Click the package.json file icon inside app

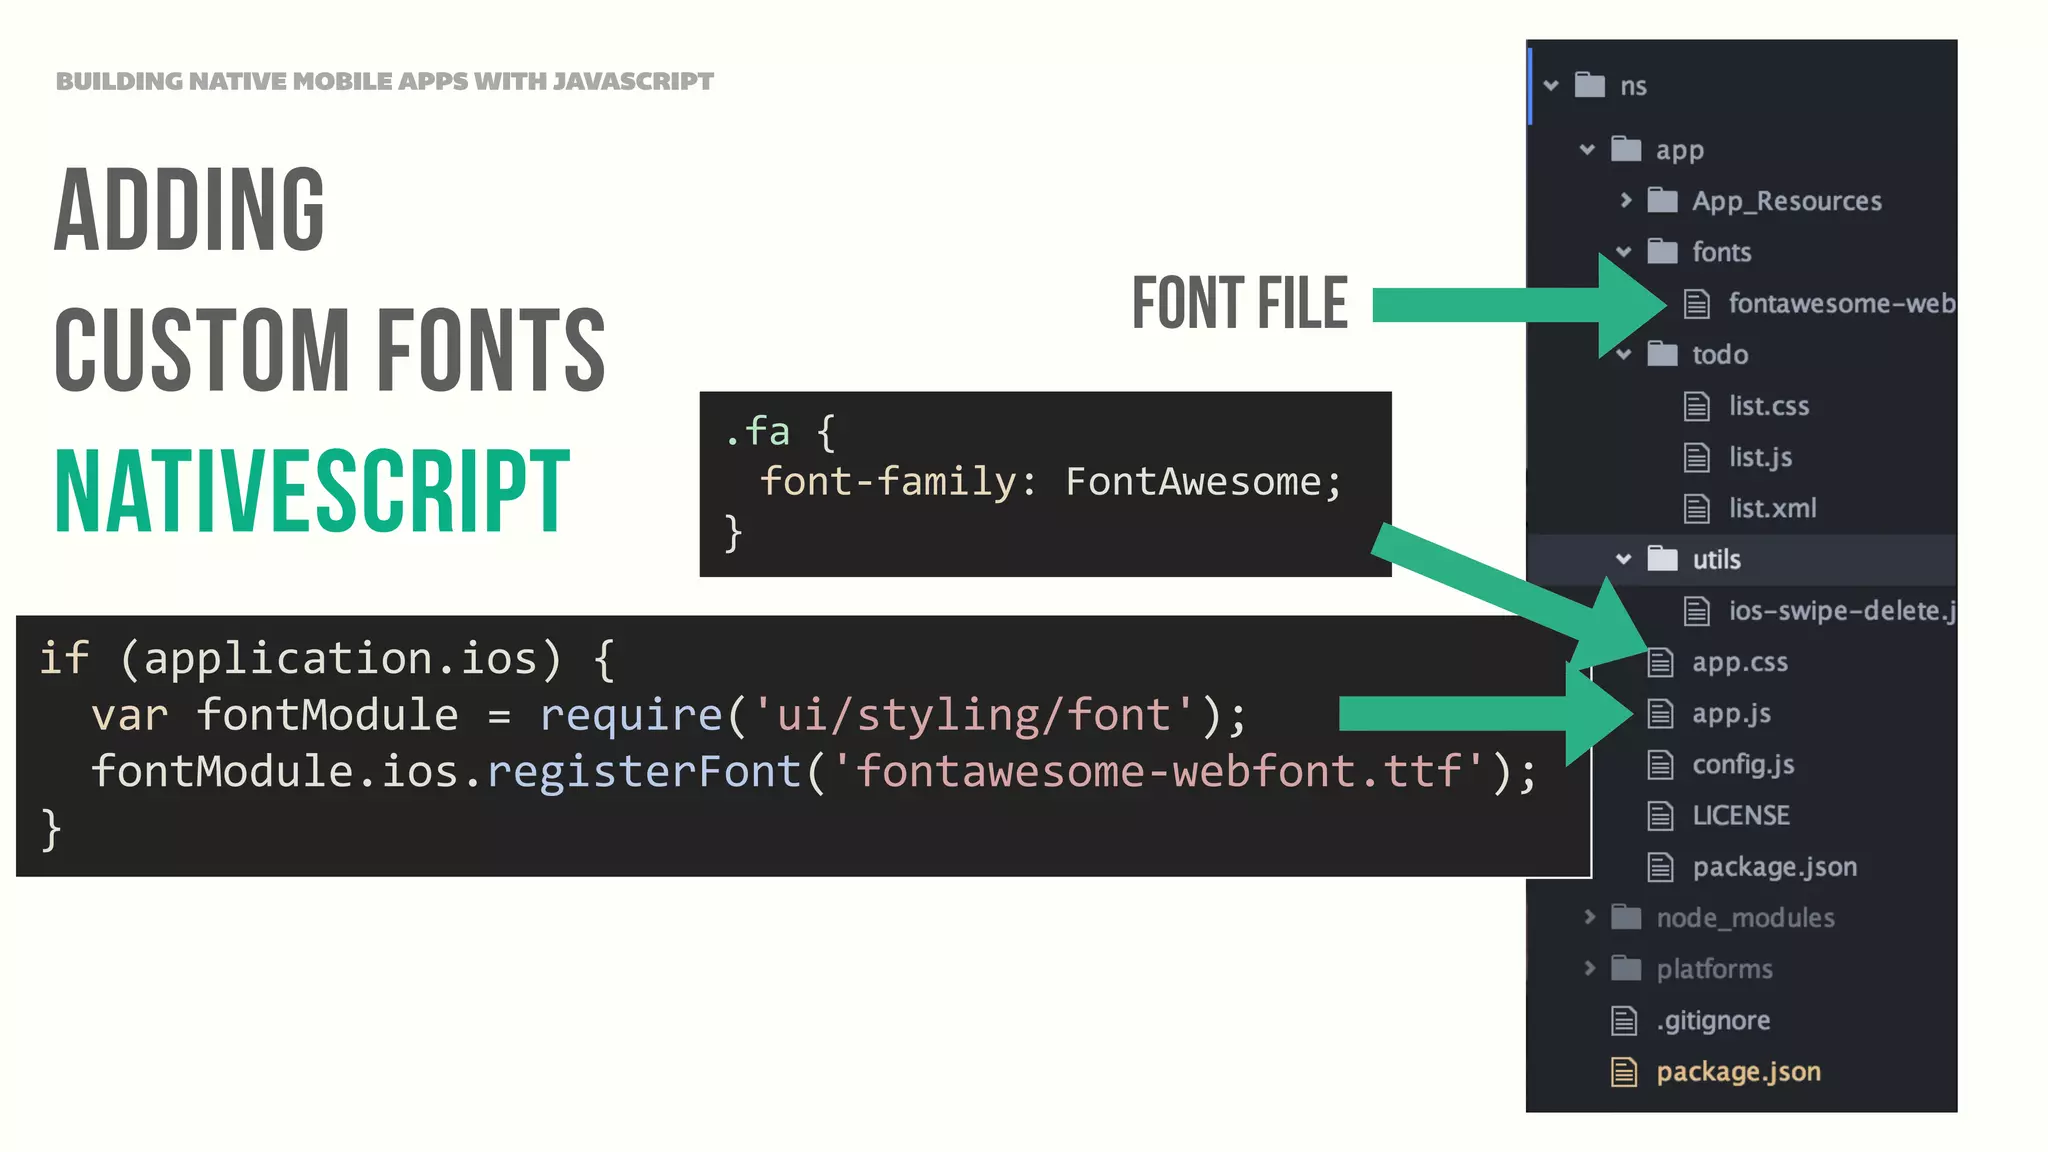(1660, 867)
